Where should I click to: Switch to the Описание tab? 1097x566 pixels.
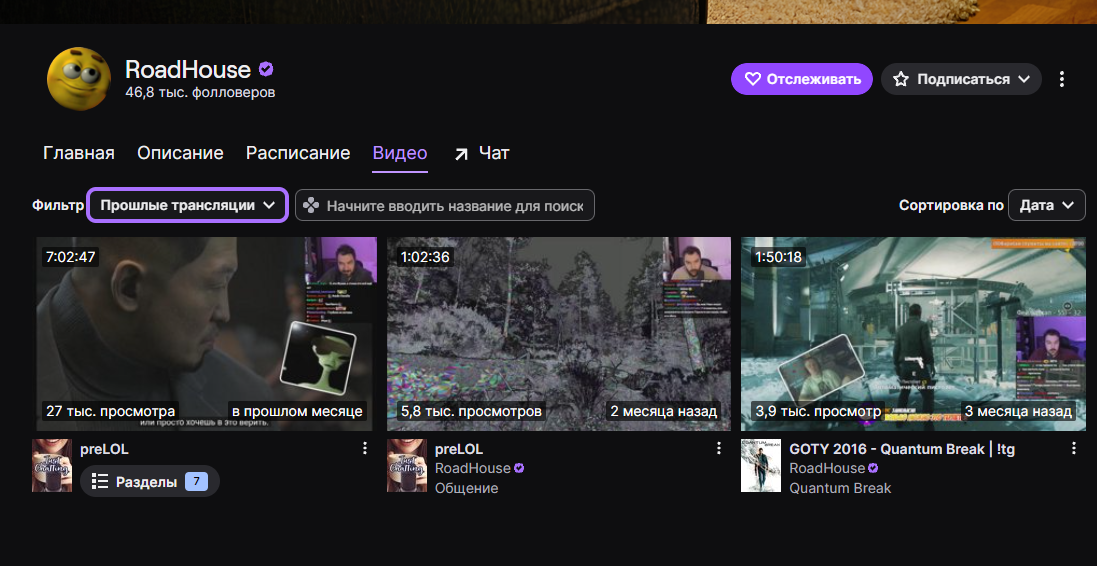(x=180, y=153)
